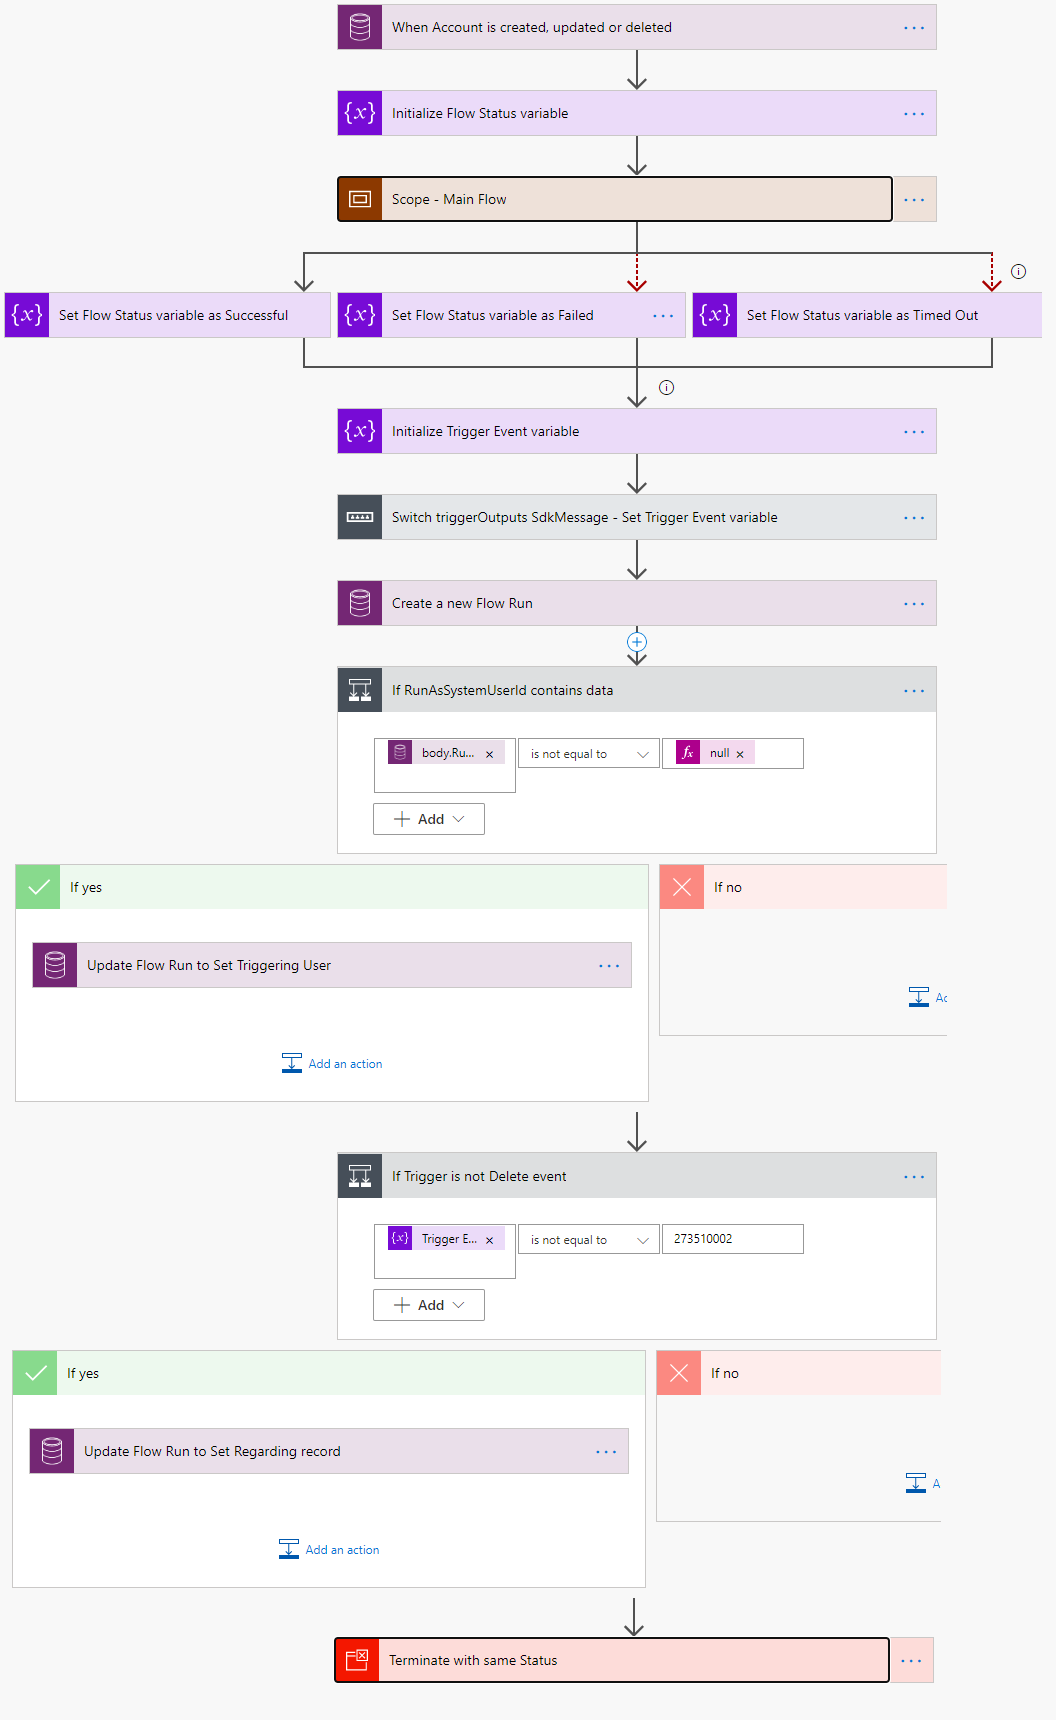
Task: Click the Switch action icon on the SdkMessage step
Action: (359, 517)
